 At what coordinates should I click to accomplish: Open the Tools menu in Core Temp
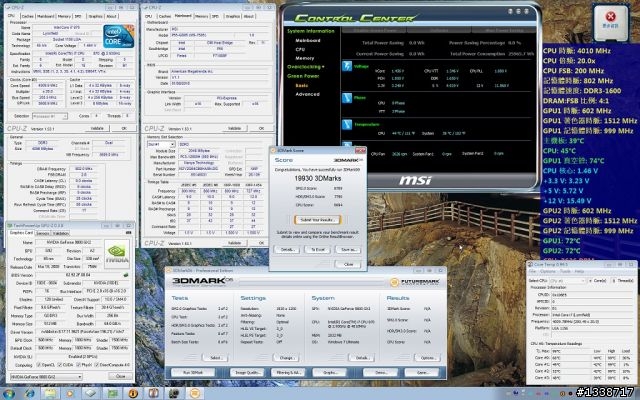click(x=565, y=271)
